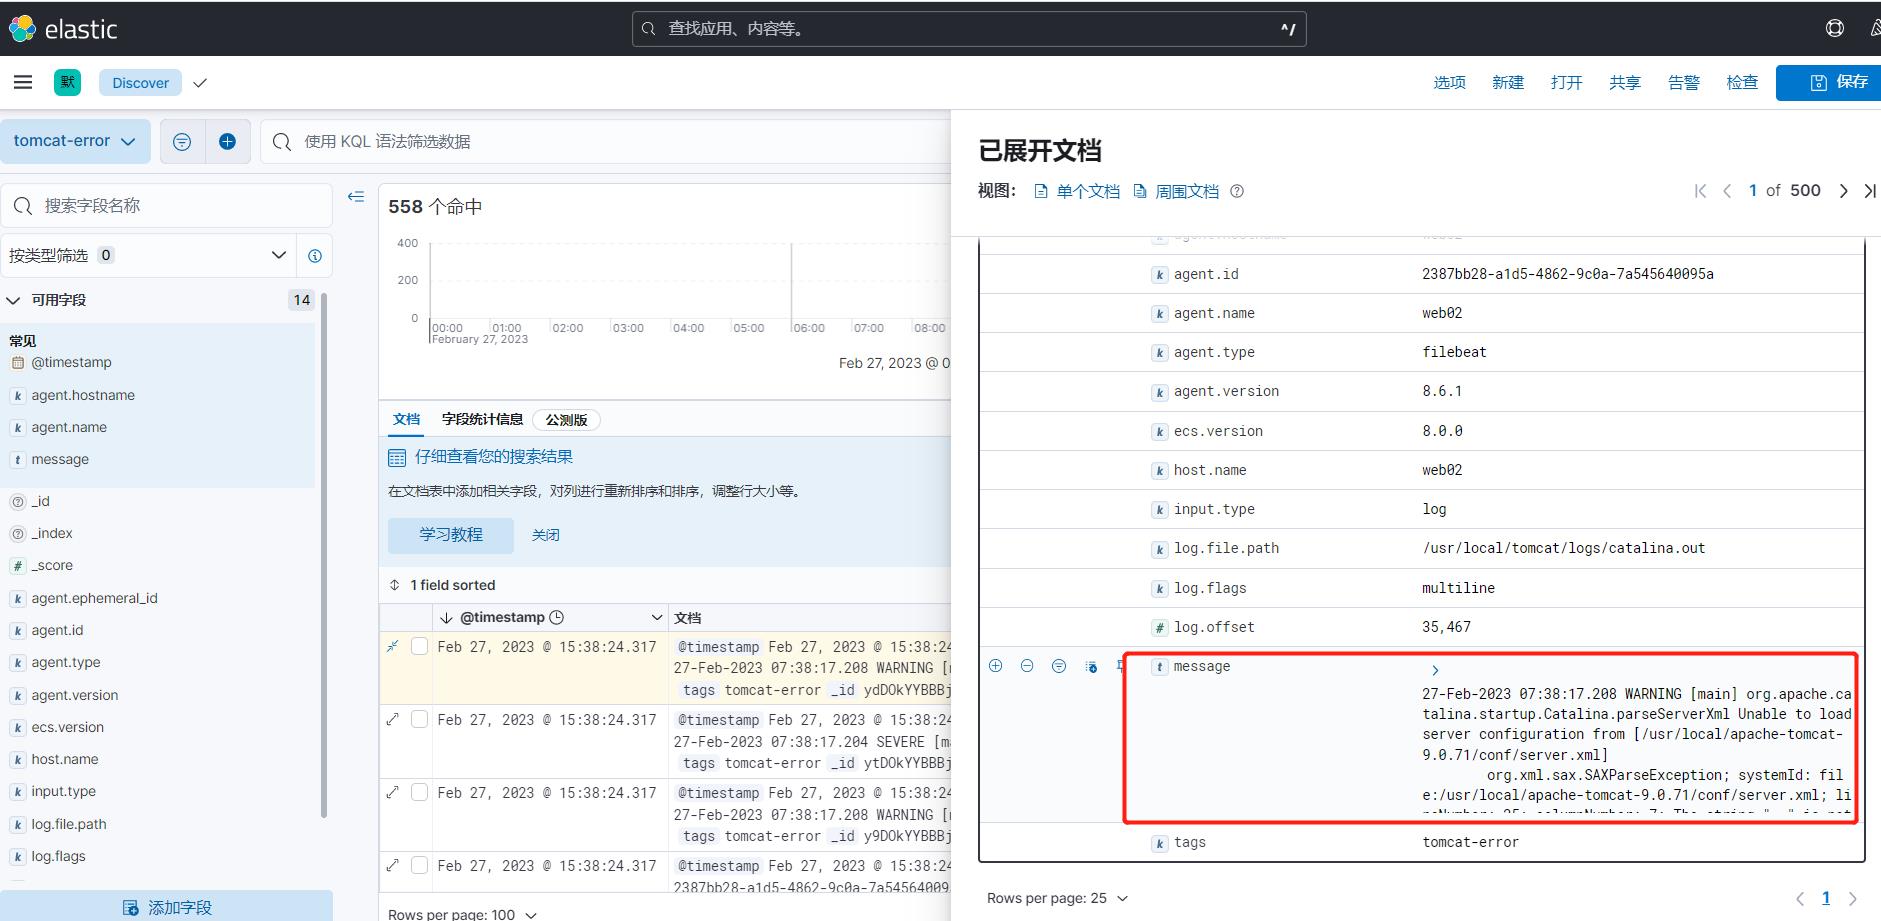
Task: Select @timestamp field in sidebar
Action: click(x=71, y=362)
